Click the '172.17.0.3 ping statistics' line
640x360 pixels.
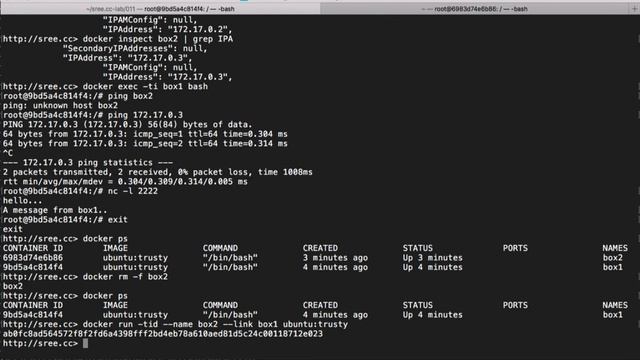[87, 162]
